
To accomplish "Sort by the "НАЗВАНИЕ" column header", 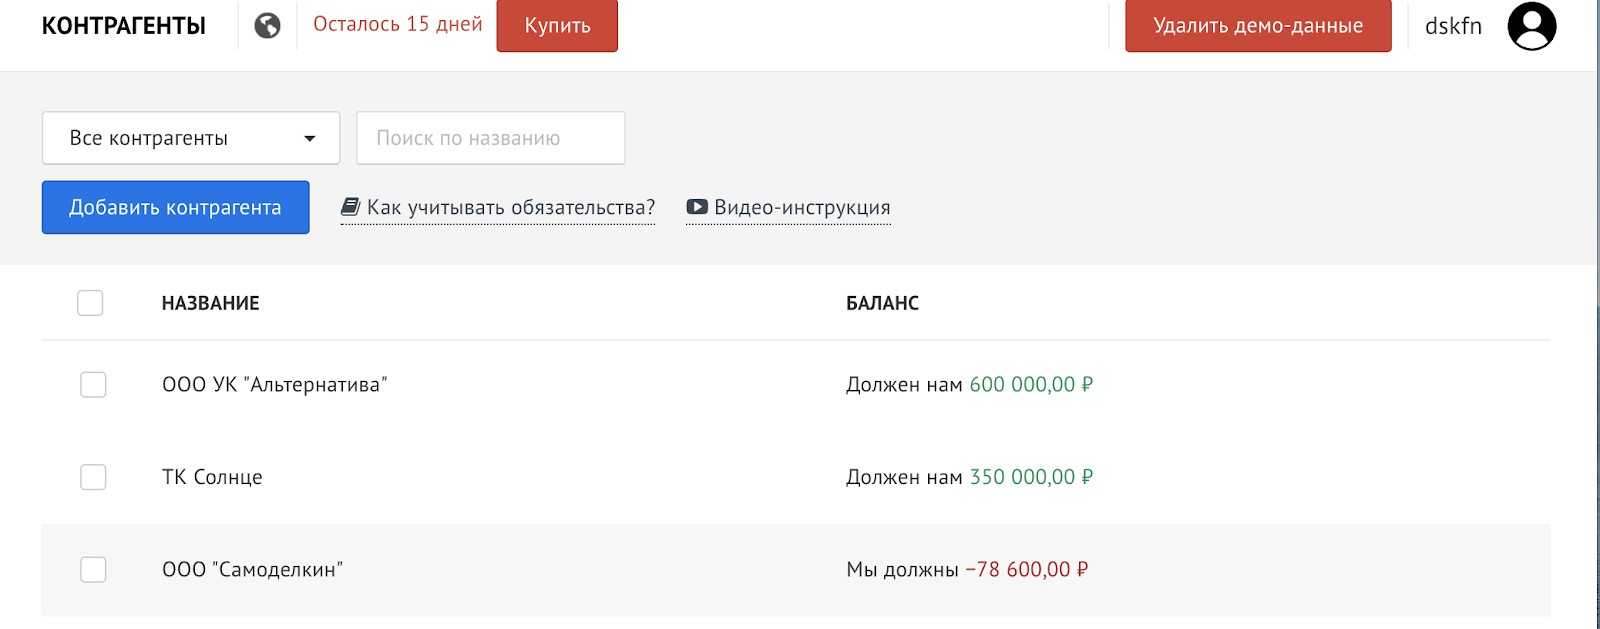I will point(210,303).
